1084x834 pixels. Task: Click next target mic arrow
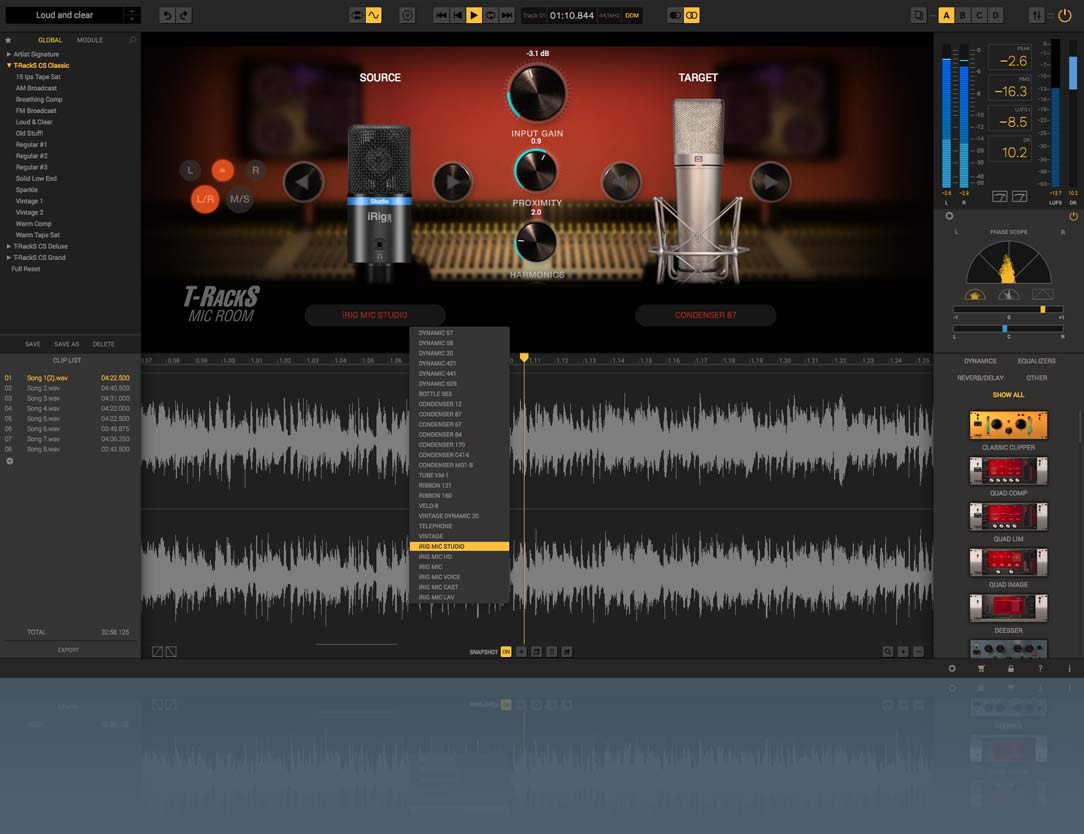point(770,183)
